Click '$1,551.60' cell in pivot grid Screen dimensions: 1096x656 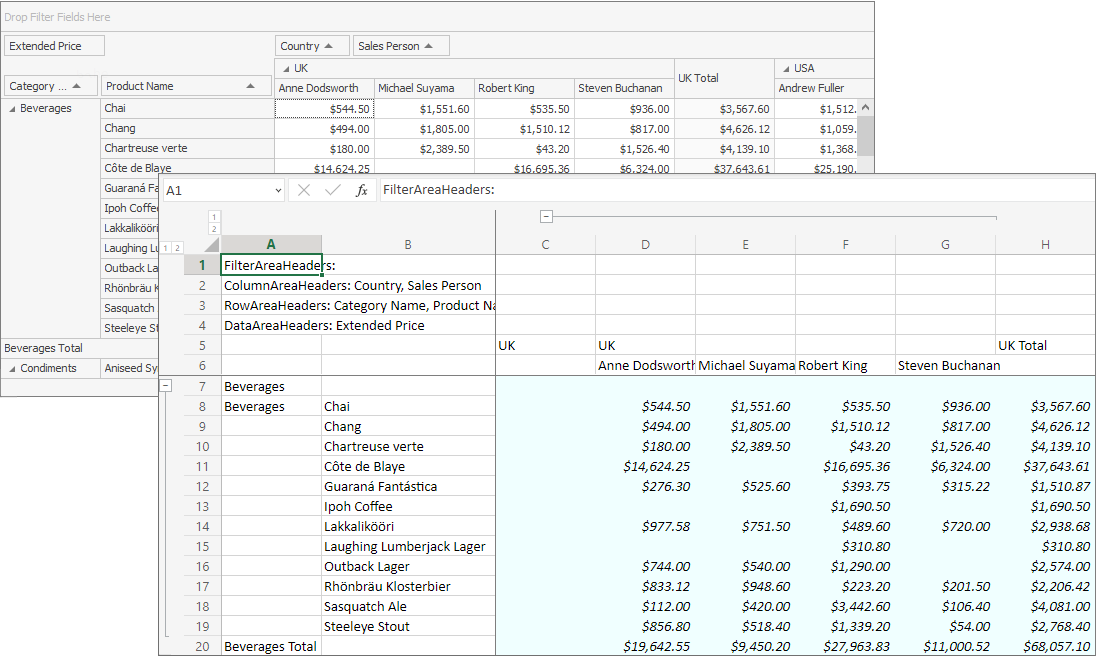[x=424, y=109]
